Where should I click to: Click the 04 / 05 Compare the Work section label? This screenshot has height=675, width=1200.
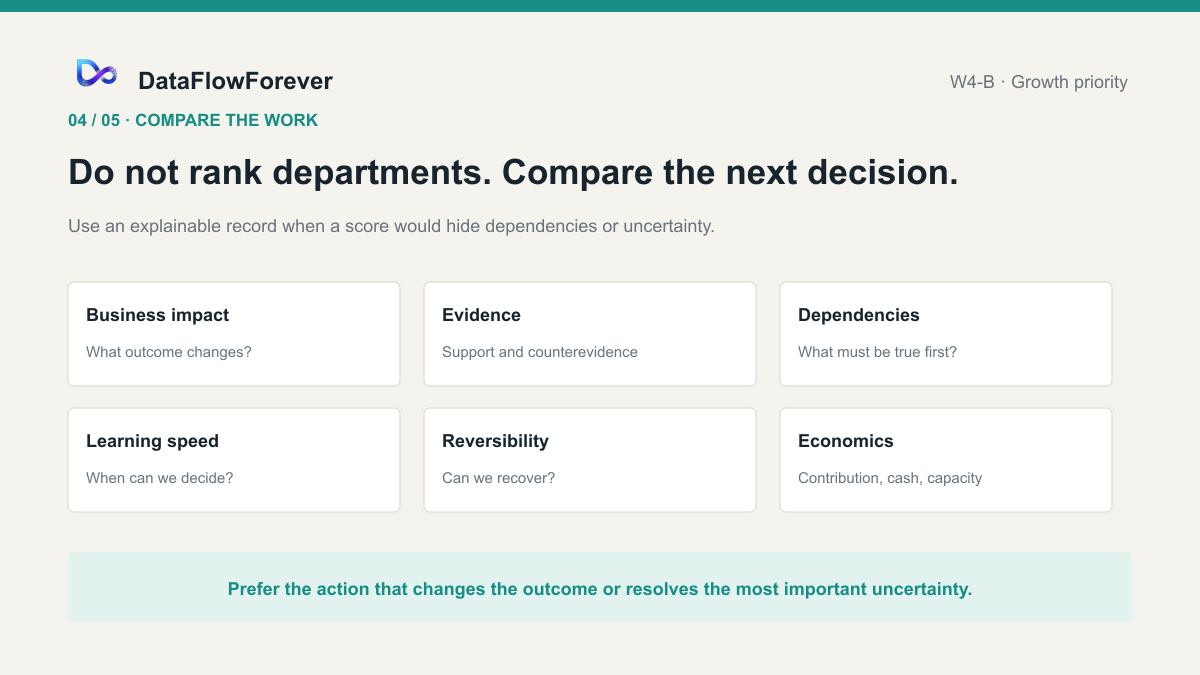pyautogui.click(x=193, y=120)
